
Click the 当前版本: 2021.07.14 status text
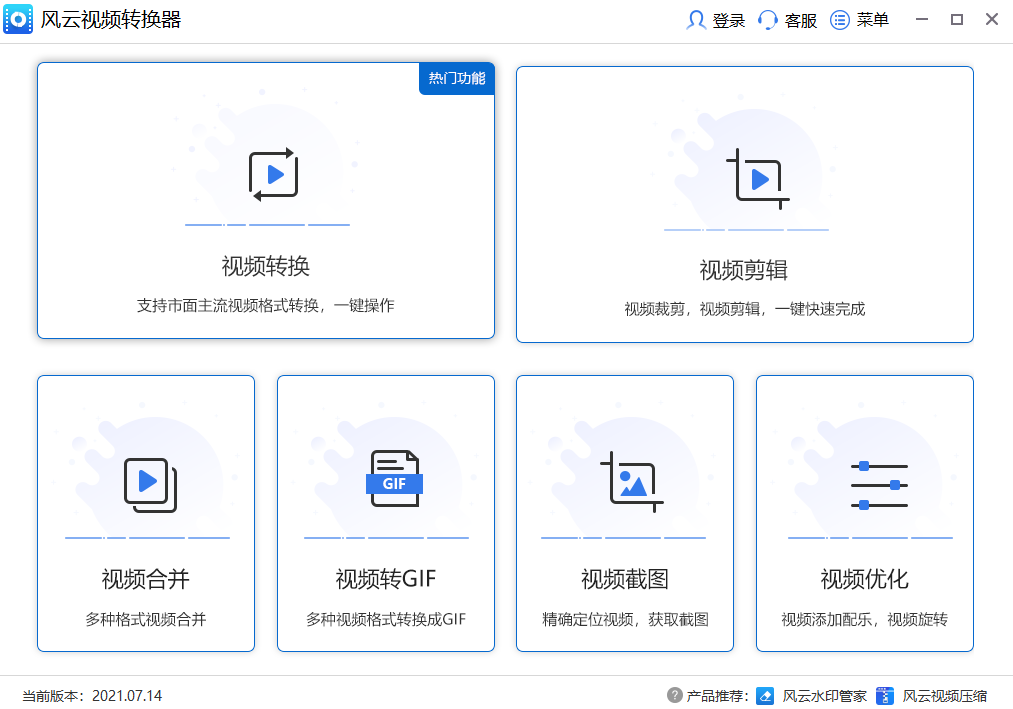point(92,696)
